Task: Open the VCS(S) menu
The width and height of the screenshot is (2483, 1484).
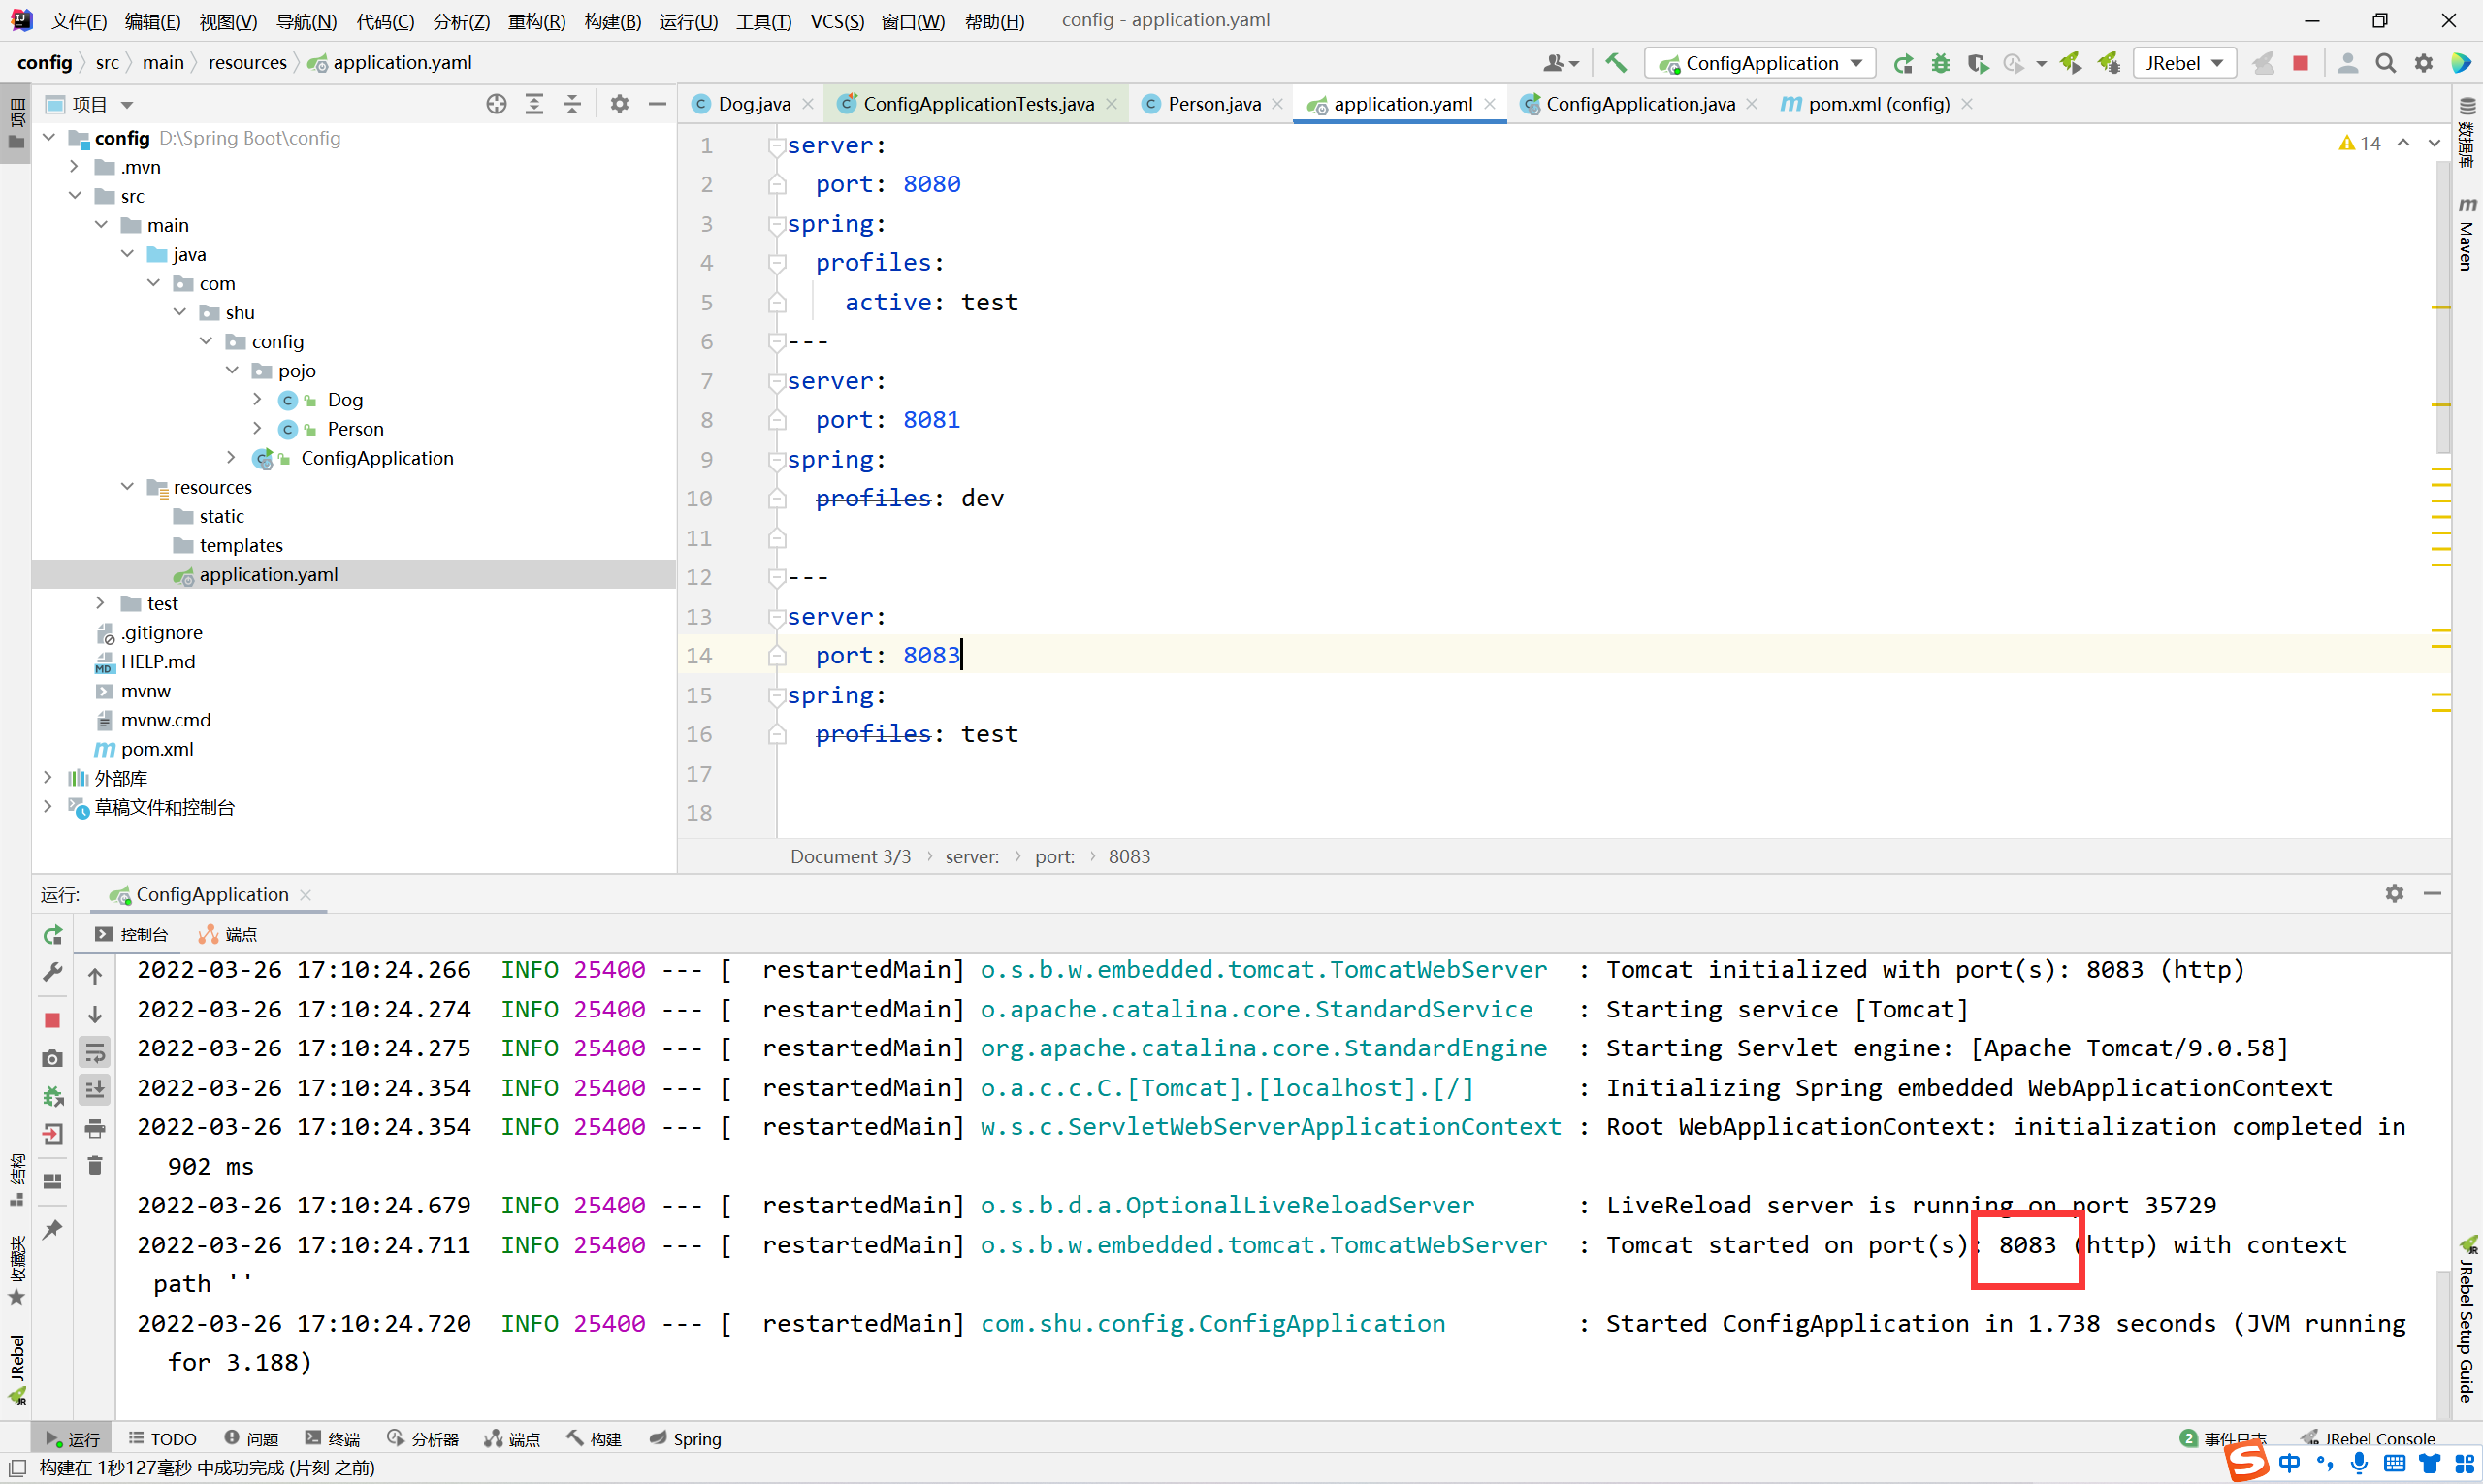Action: 836,21
